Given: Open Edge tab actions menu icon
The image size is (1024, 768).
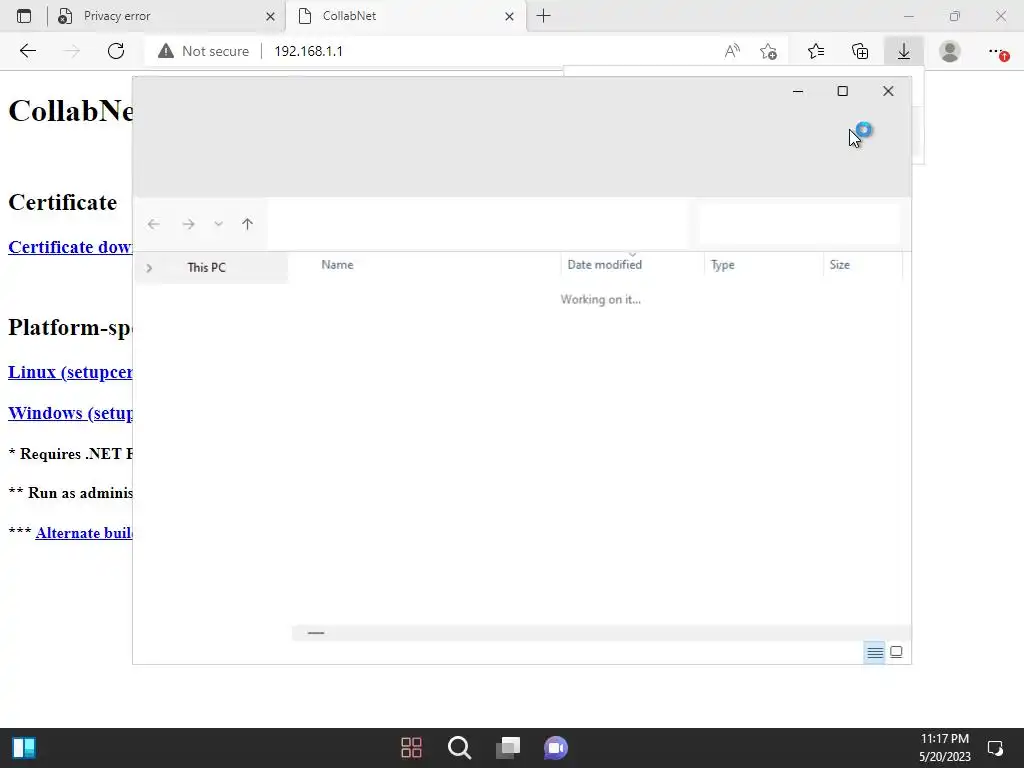Looking at the screenshot, I should 24,16.
